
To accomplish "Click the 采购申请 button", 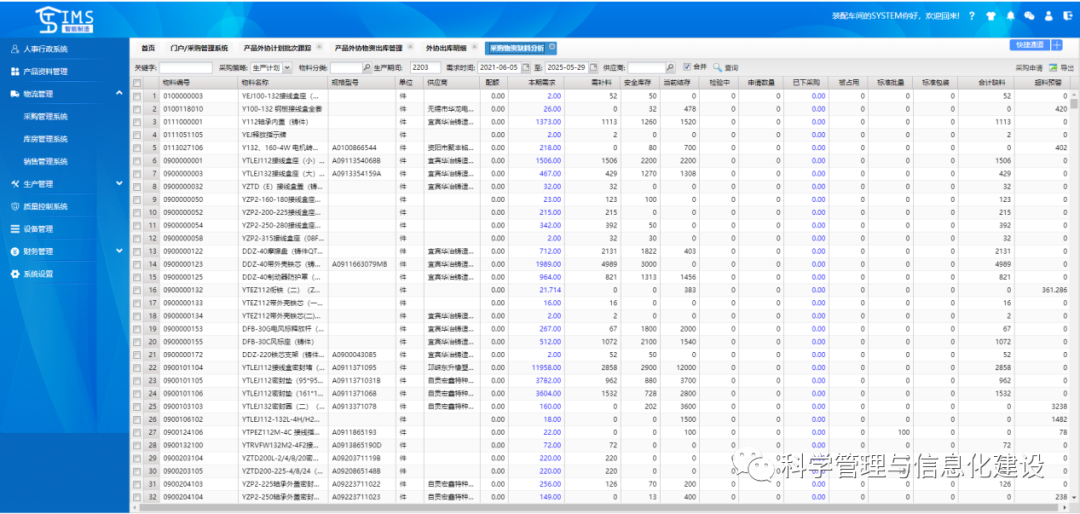I will pos(1029,68).
